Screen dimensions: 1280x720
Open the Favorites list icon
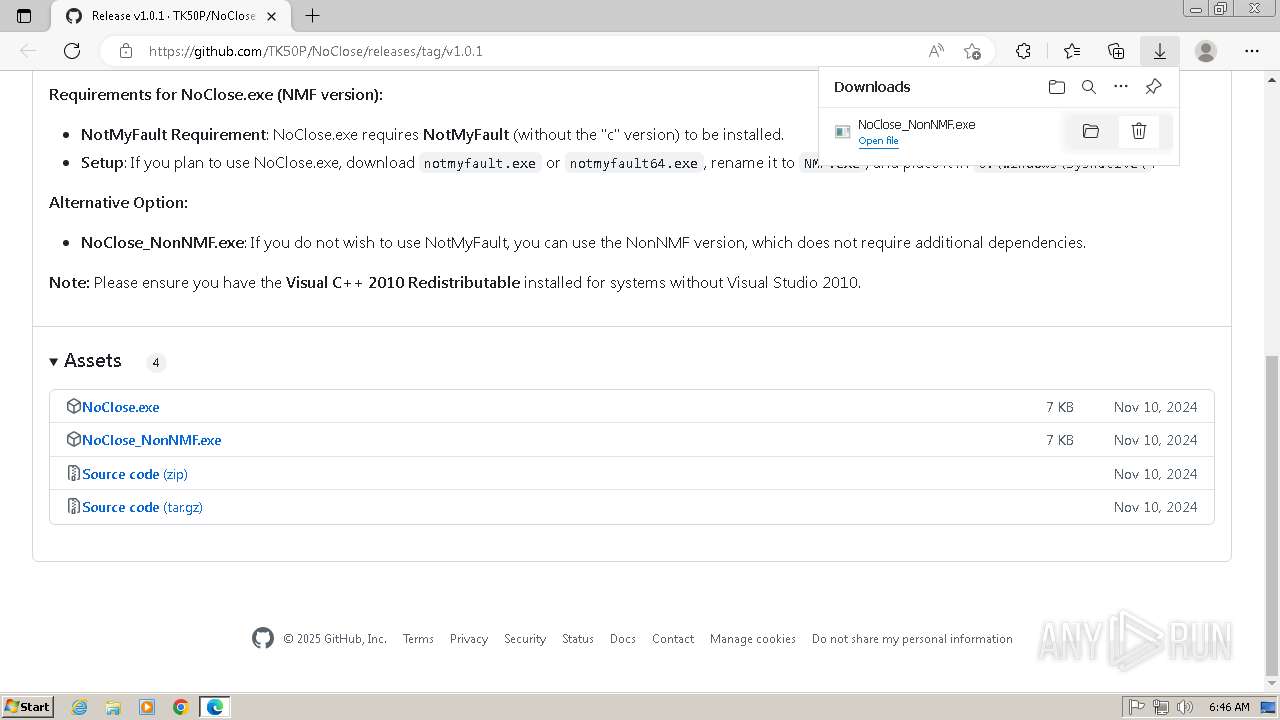click(x=1072, y=51)
